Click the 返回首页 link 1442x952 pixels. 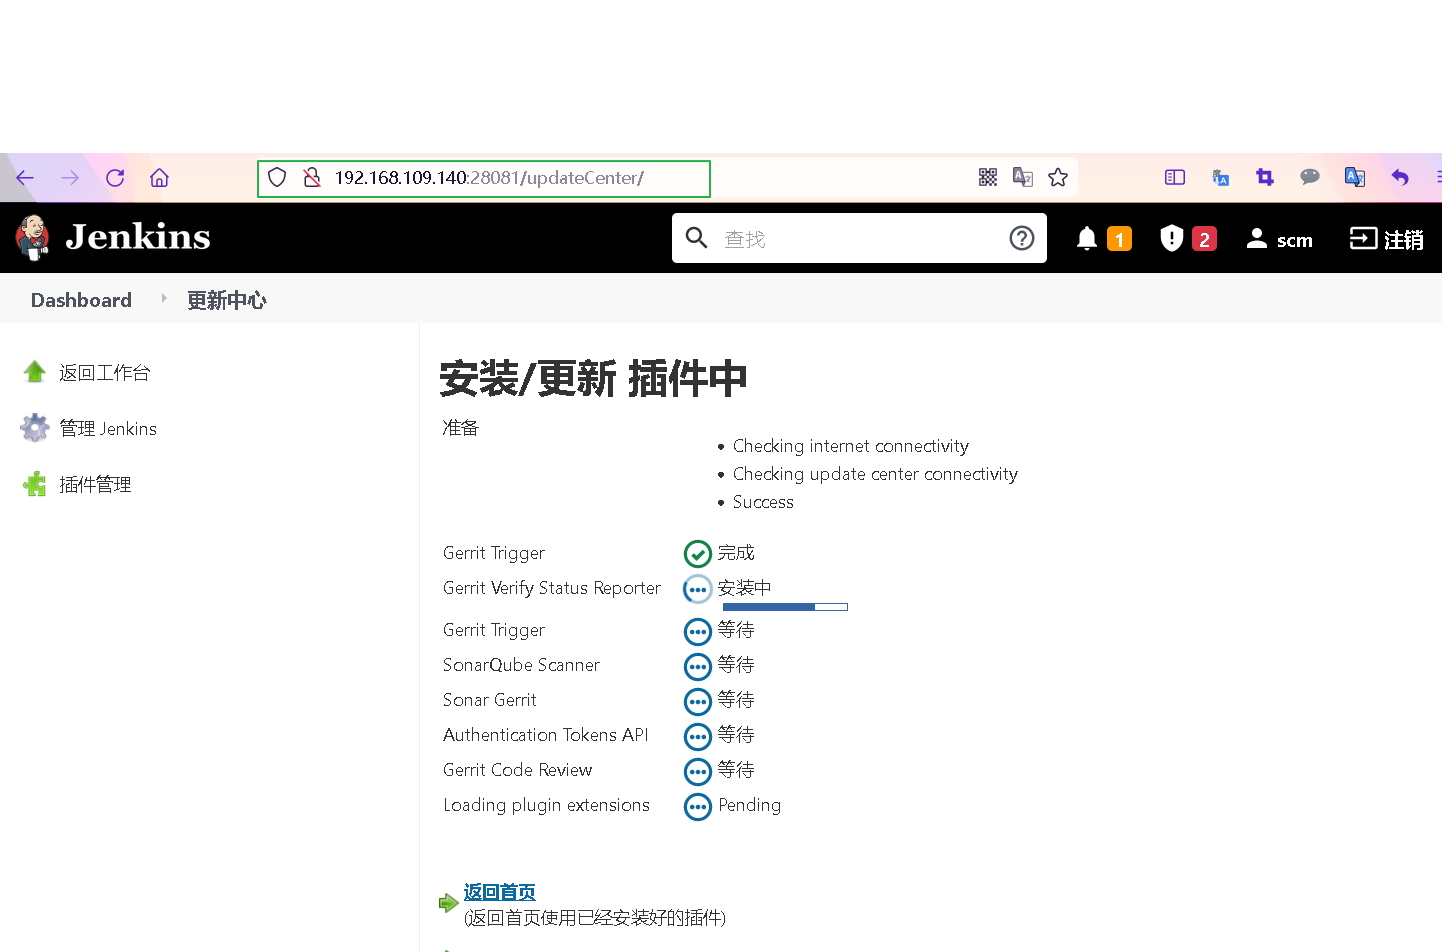[499, 892]
